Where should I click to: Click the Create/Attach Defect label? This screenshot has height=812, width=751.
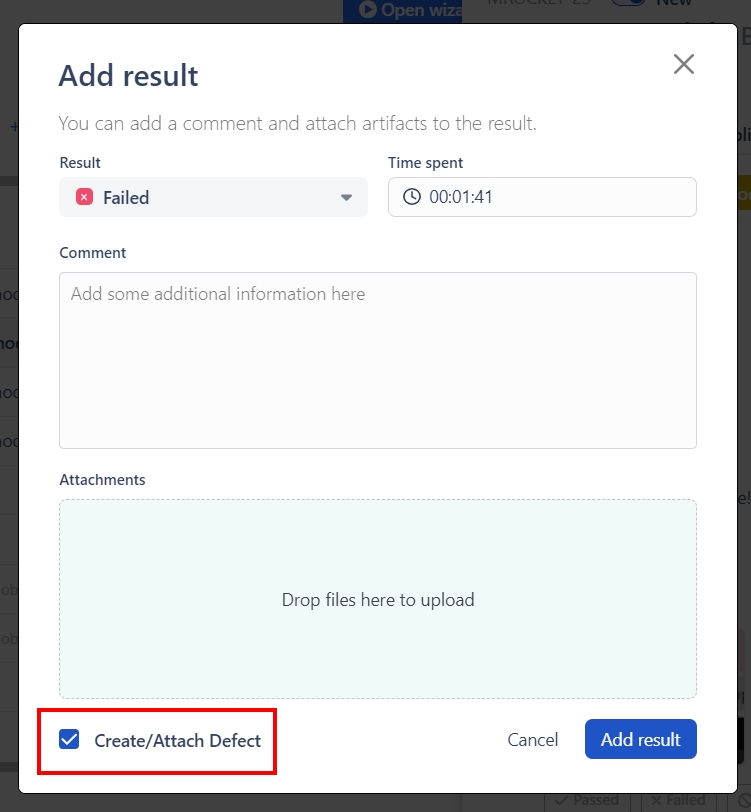pyautogui.click(x=177, y=741)
